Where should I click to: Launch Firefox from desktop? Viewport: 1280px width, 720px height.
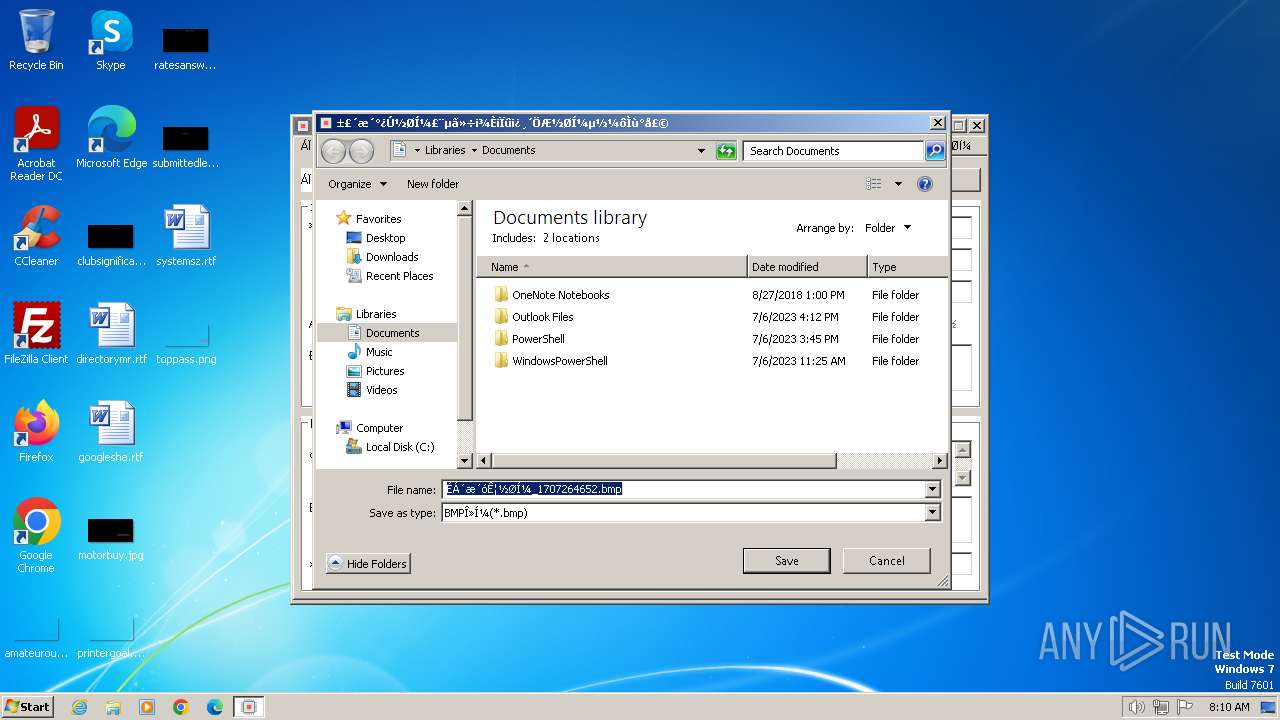[x=36, y=432]
